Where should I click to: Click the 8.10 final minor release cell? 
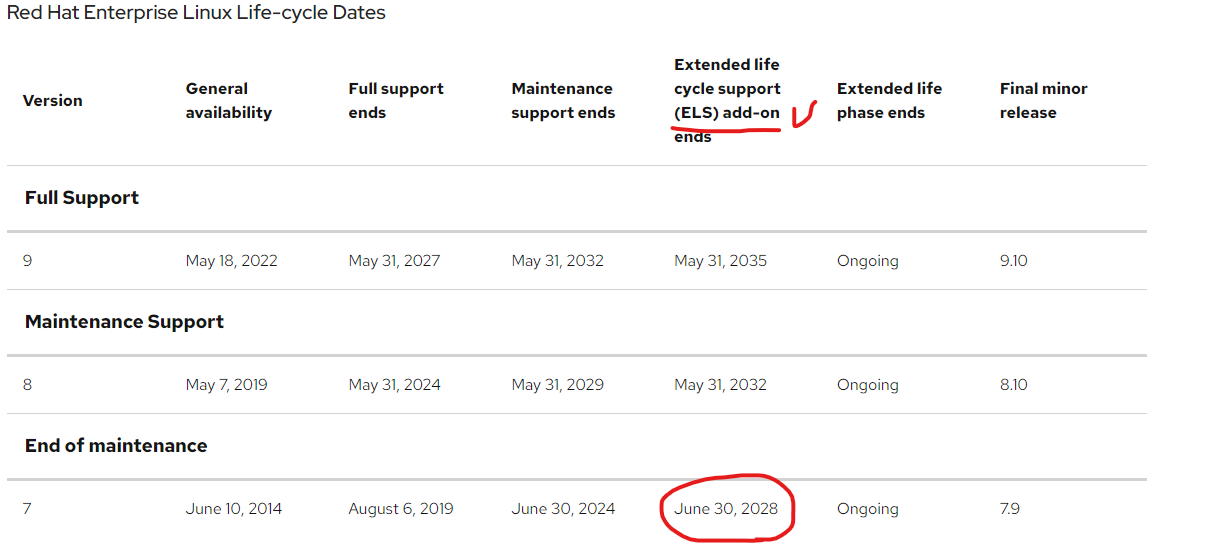(1014, 385)
